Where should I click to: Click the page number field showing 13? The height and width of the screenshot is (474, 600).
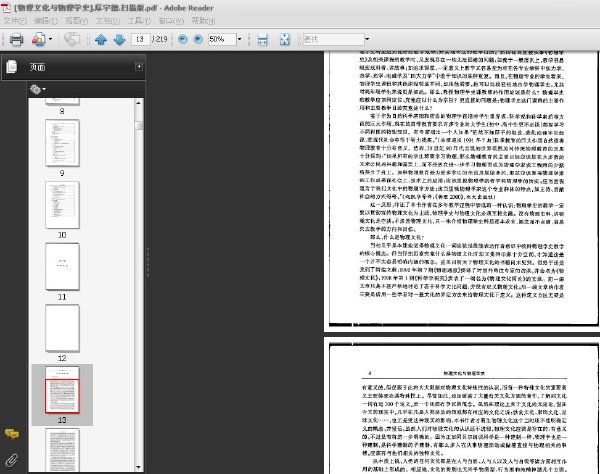click(x=140, y=39)
